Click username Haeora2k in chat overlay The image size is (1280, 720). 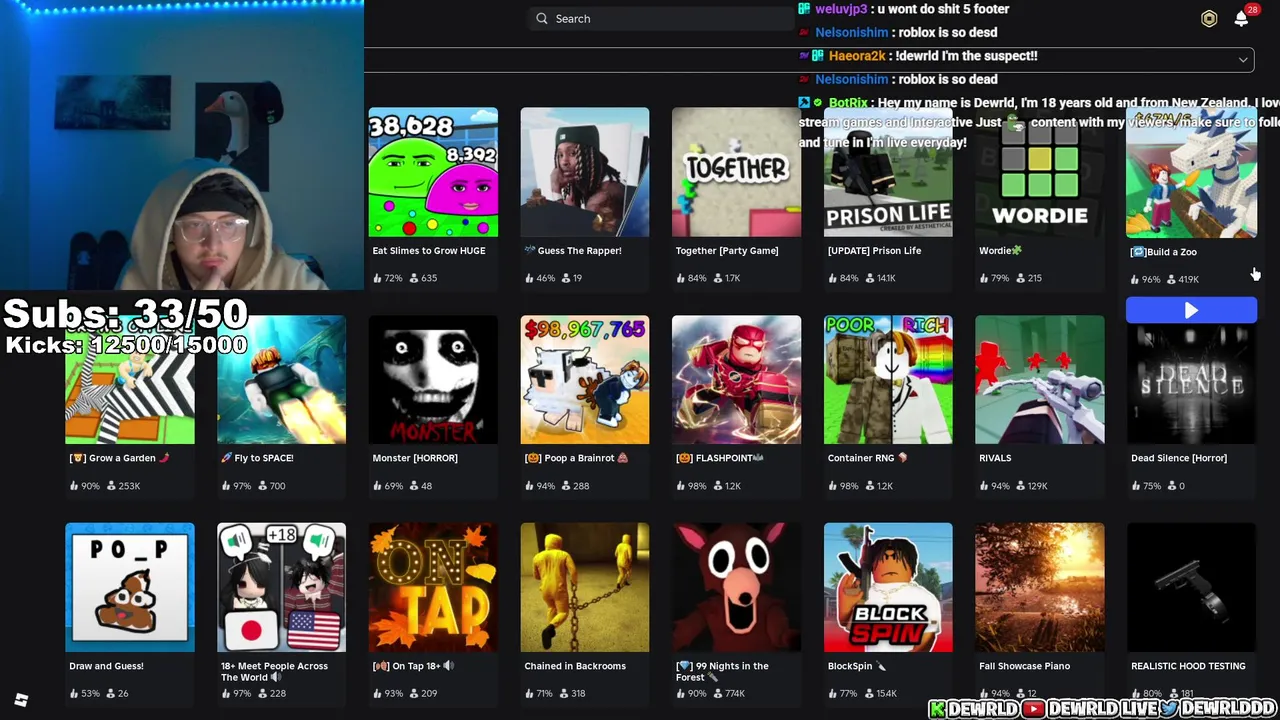tap(857, 56)
